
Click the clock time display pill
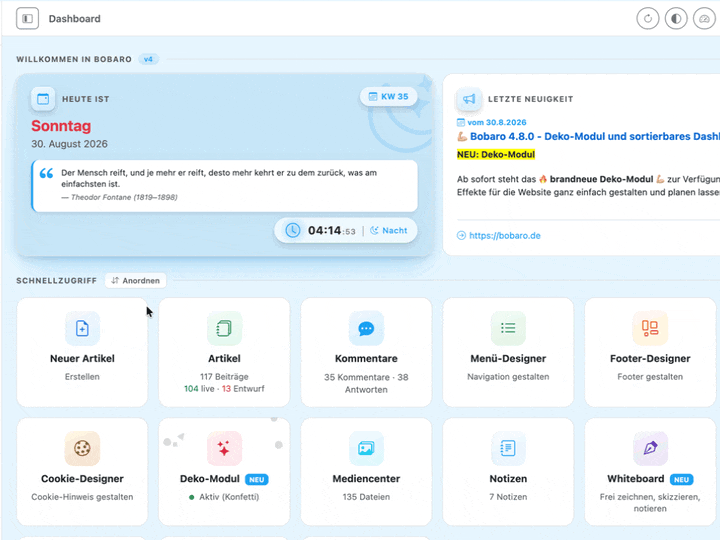[x=346, y=231]
